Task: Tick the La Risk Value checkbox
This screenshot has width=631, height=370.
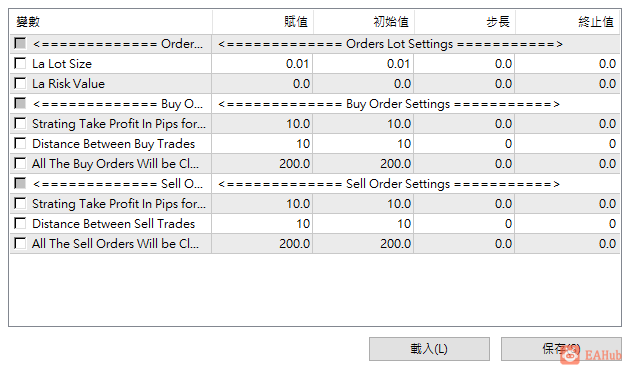Action: coord(20,83)
